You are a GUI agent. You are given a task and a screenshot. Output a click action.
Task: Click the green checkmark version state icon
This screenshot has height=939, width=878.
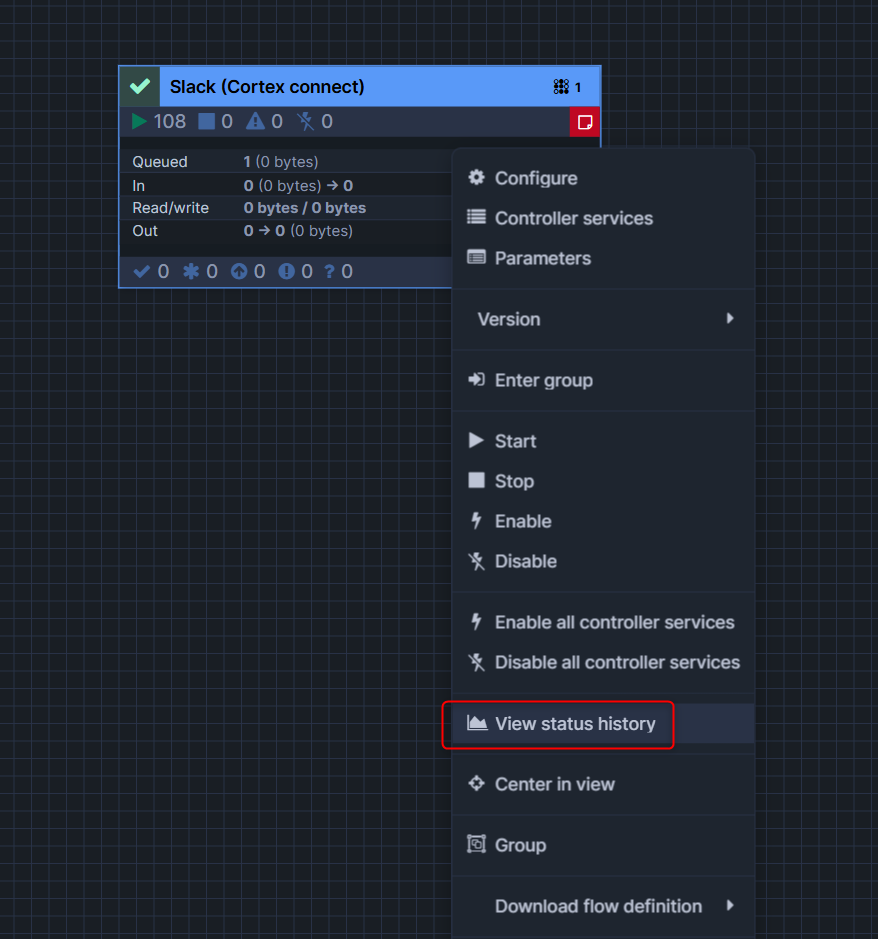pos(140,87)
